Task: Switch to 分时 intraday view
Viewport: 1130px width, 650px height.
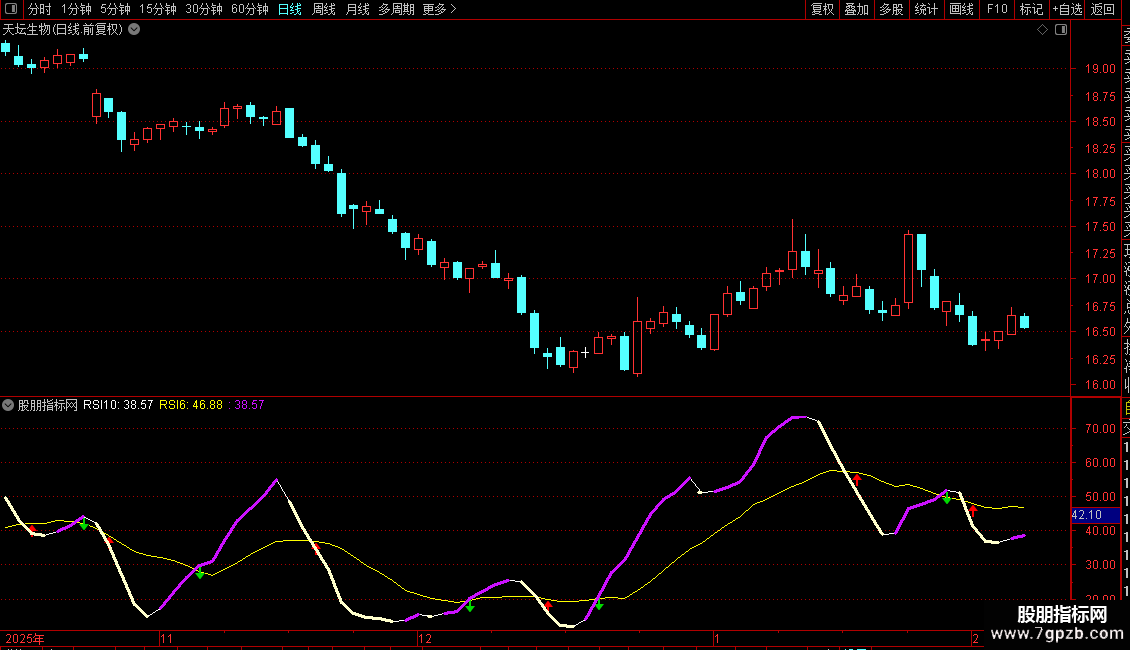Action: point(40,9)
